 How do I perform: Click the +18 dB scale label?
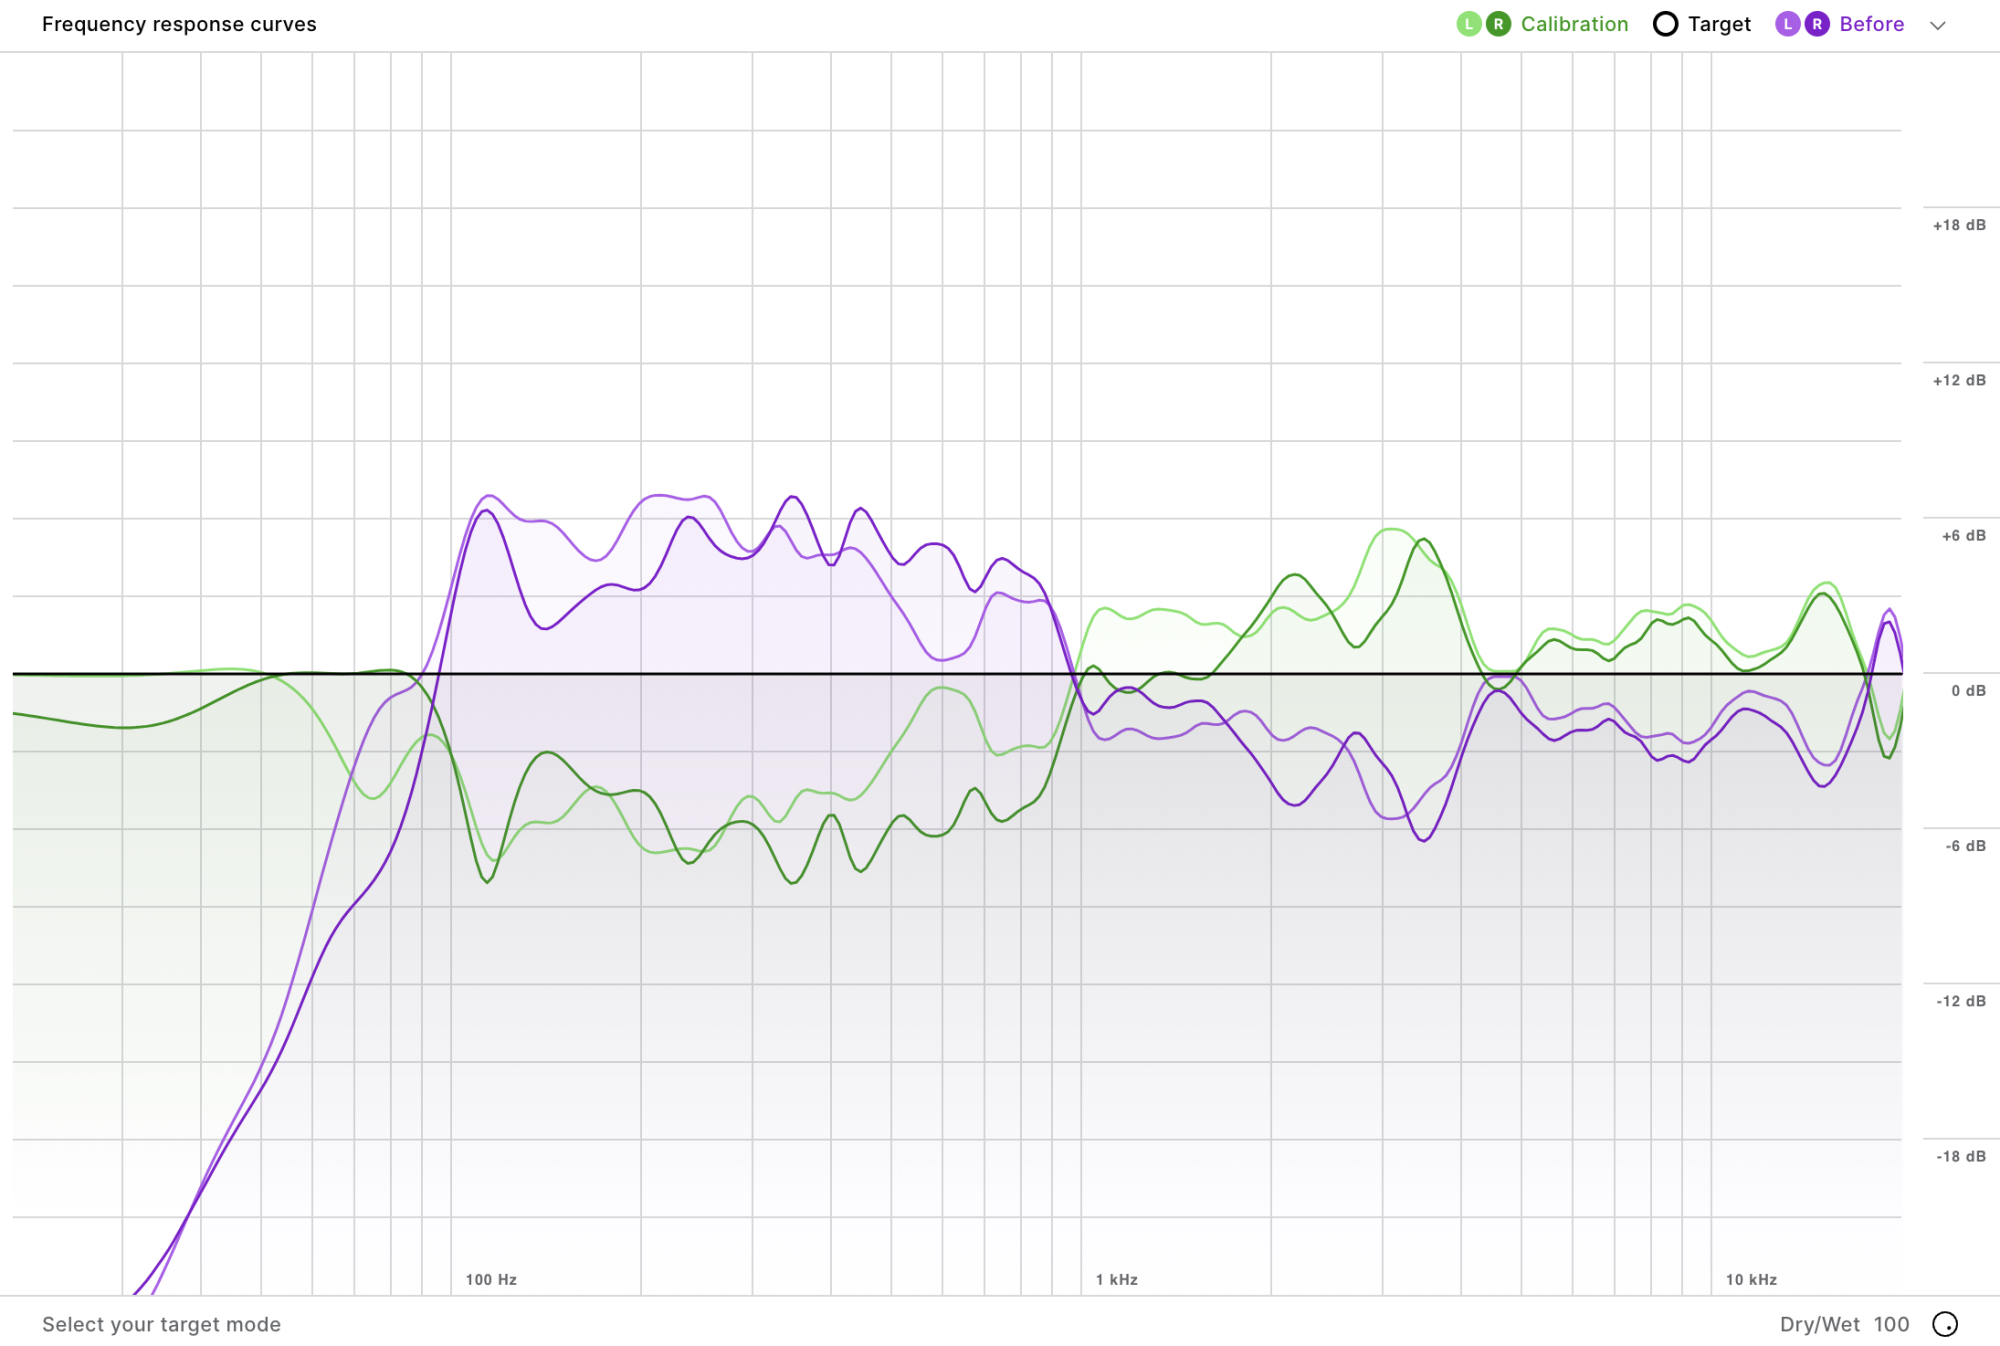(x=1959, y=225)
